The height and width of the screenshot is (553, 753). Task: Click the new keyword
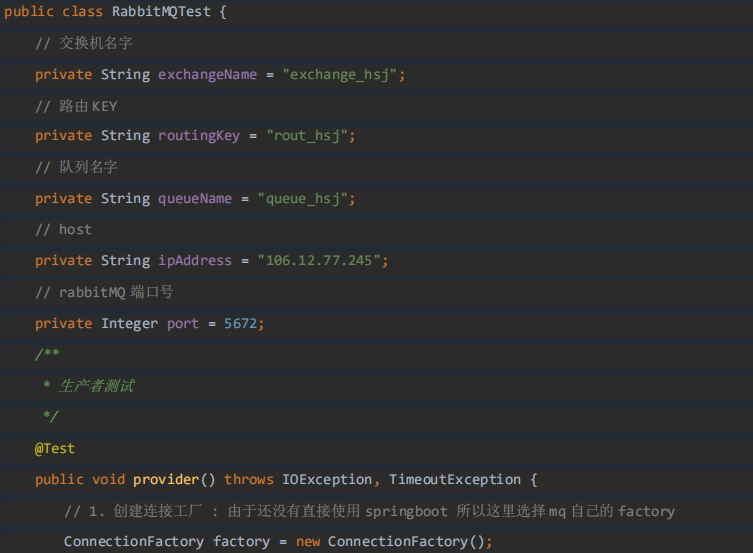click(308, 542)
